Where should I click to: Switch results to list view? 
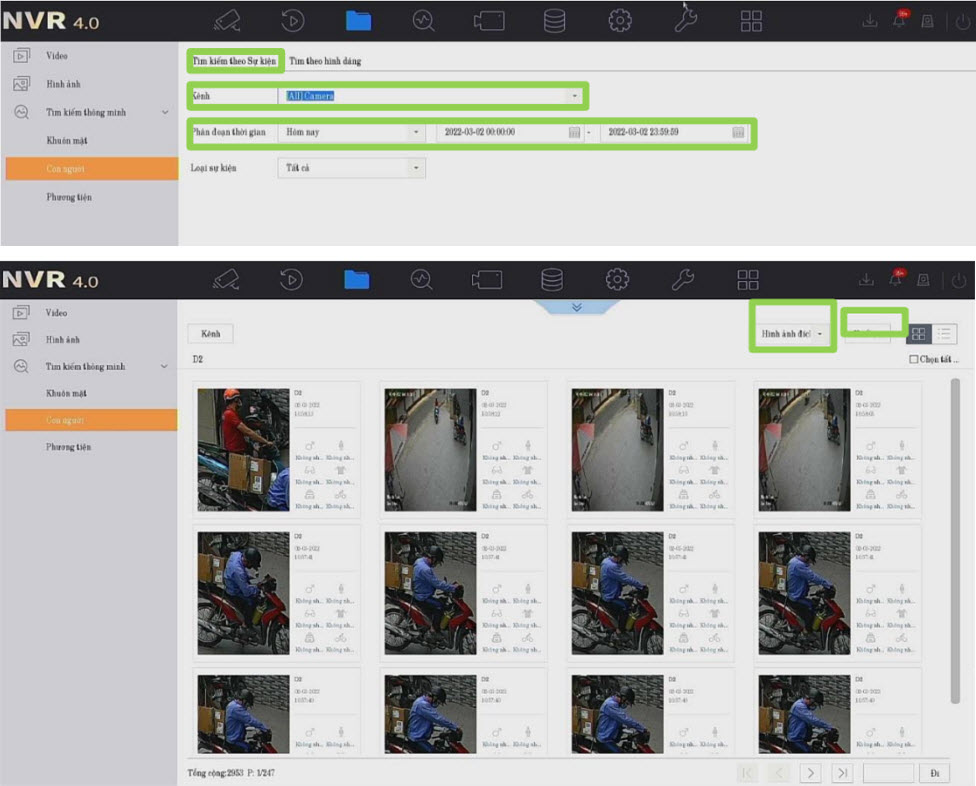[x=943, y=334]
